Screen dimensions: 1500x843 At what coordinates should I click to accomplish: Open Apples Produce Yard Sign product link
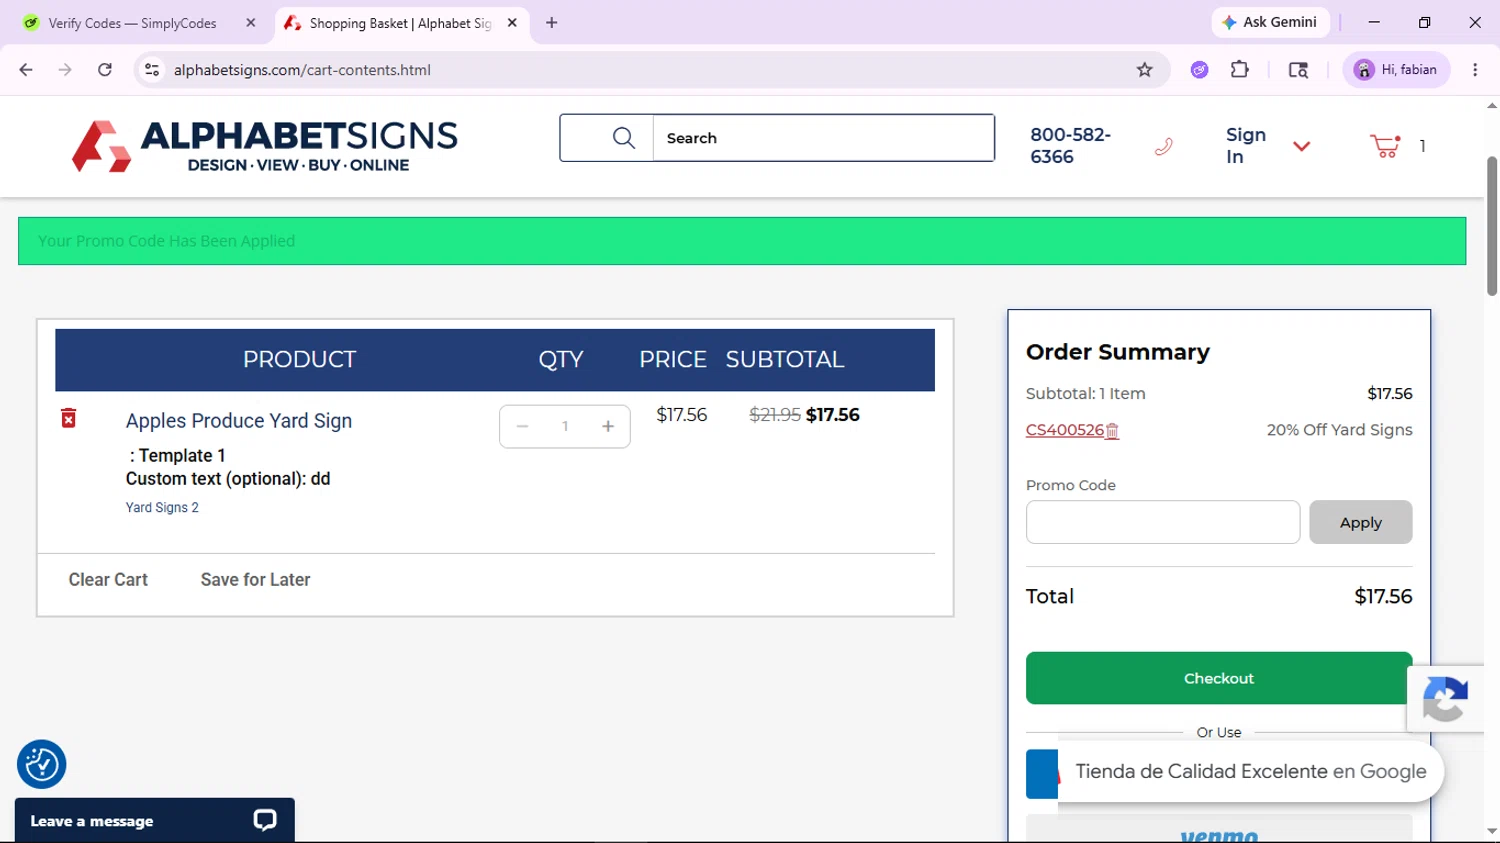[x=239, y=421]
